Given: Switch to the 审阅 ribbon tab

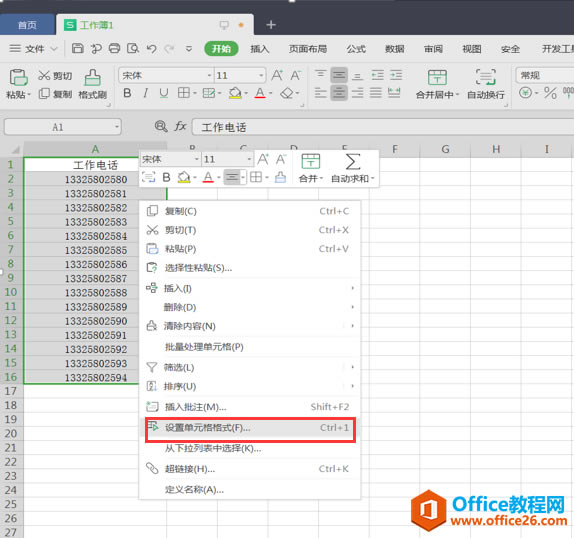Looking at the screenshot, I should point(433,49).
